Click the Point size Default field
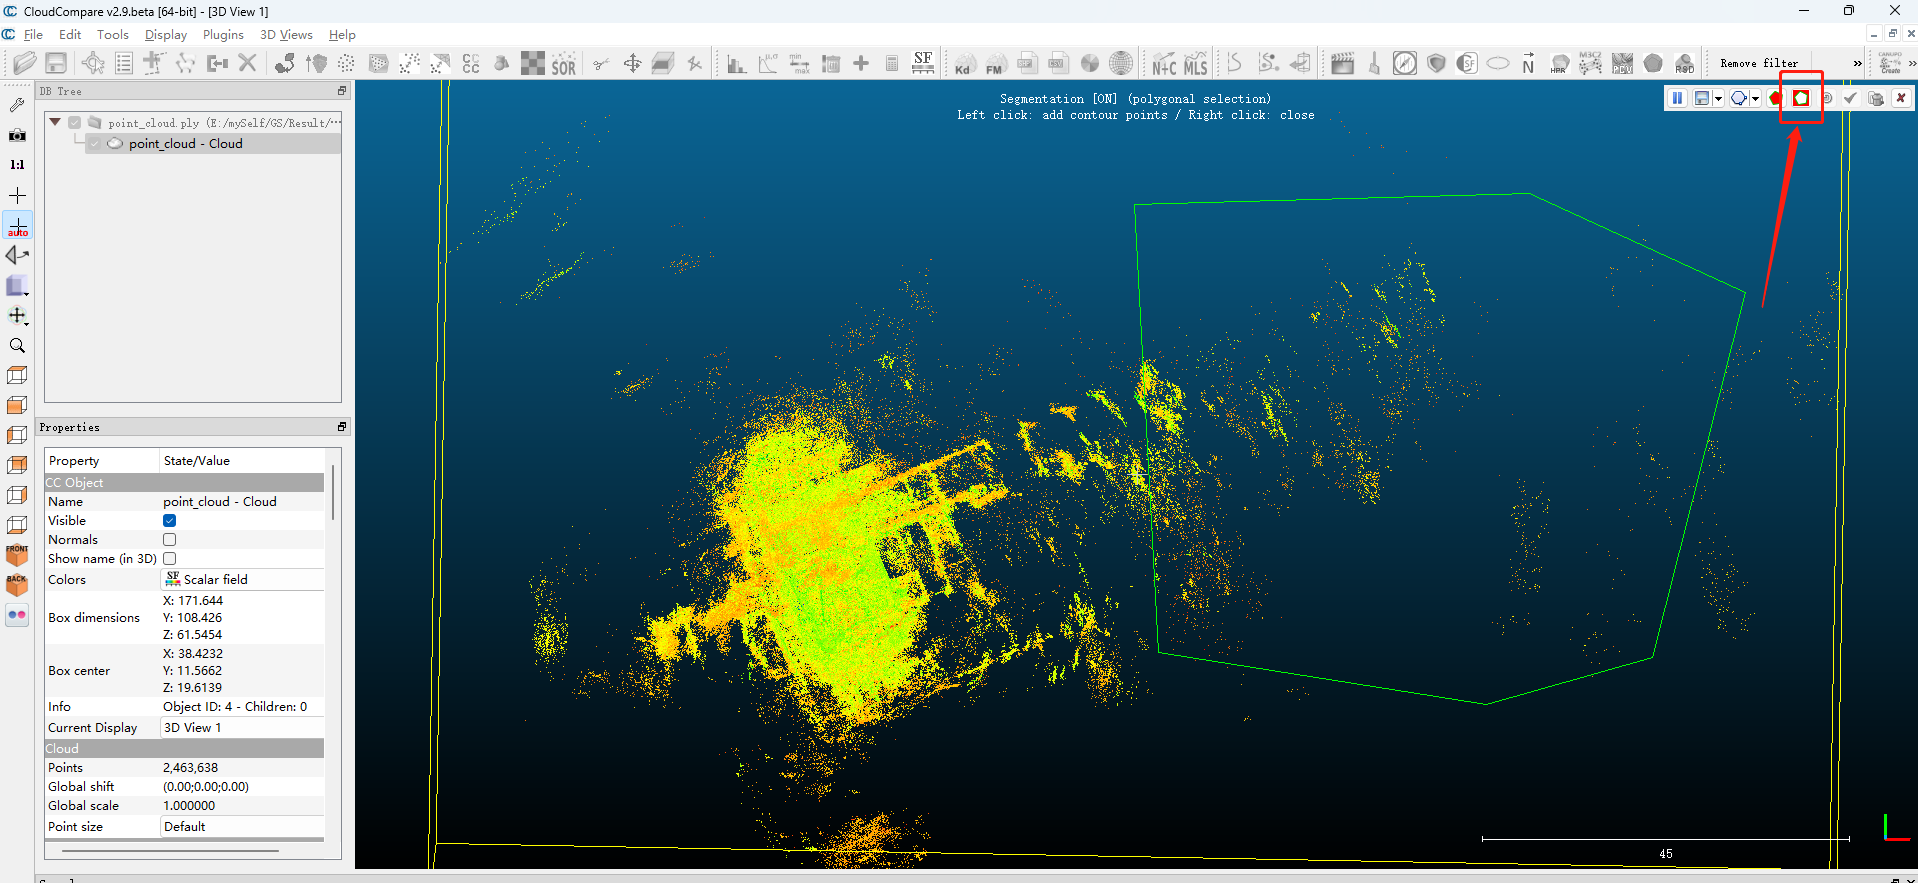This screenshot has height=883, width=1918. (x=242, y=827)
